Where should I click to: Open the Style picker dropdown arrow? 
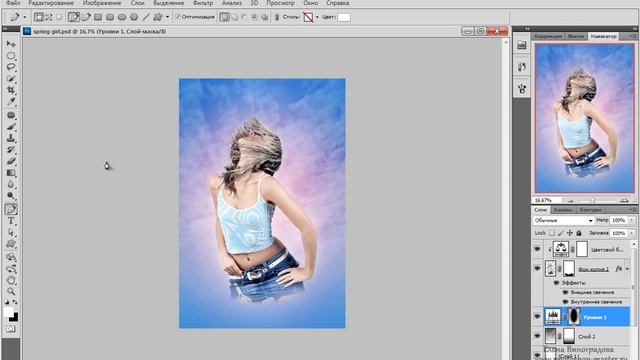(x=317, y=17)
